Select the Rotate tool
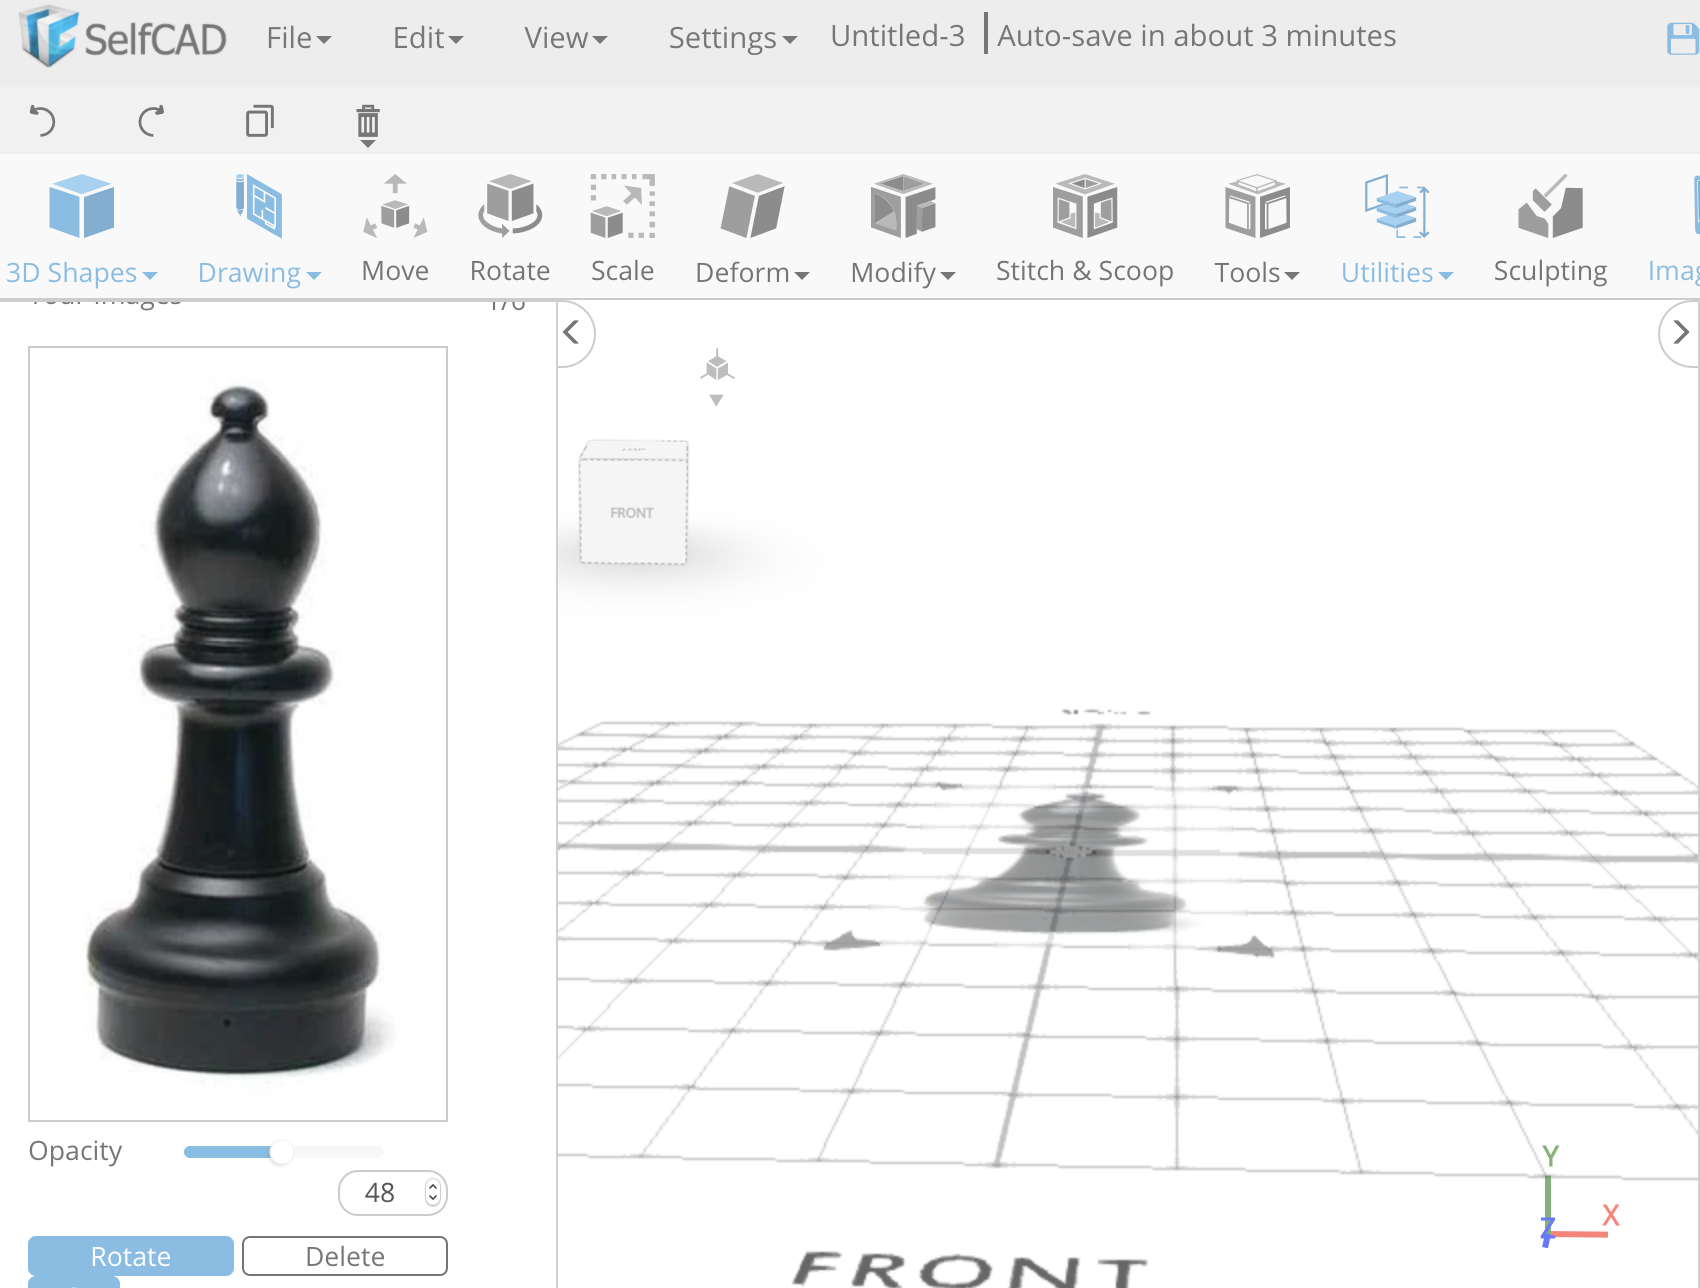This screenshot has height=1288, width=1700. (x=510, y=228)
